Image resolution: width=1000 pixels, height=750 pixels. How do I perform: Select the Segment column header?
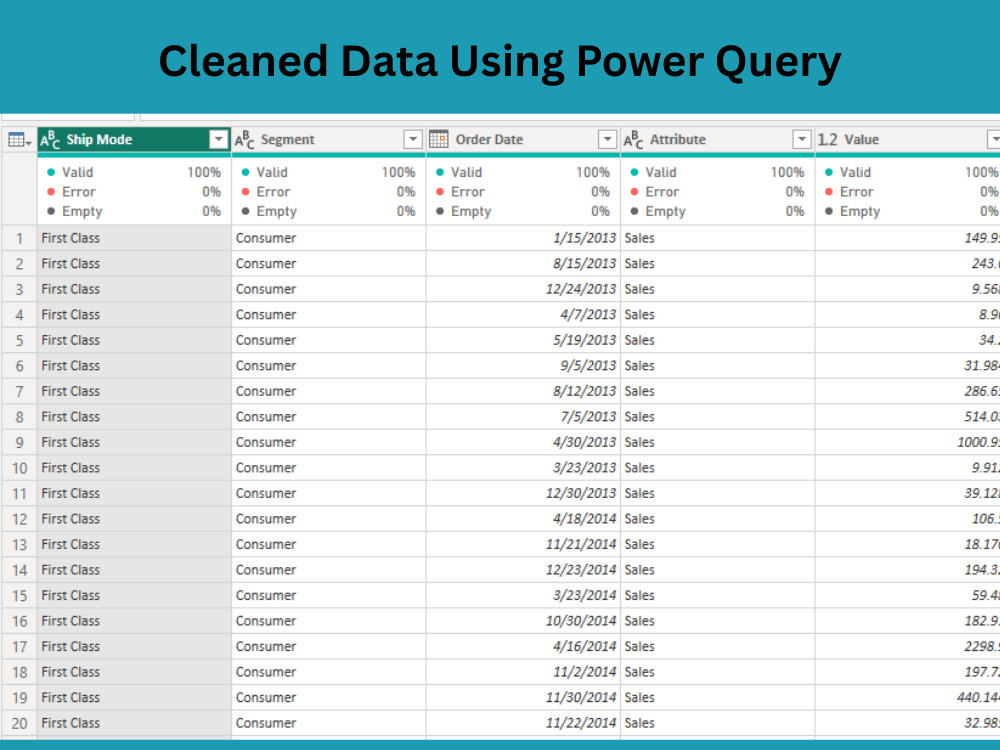pyautogui.click(x=328, y=140)
